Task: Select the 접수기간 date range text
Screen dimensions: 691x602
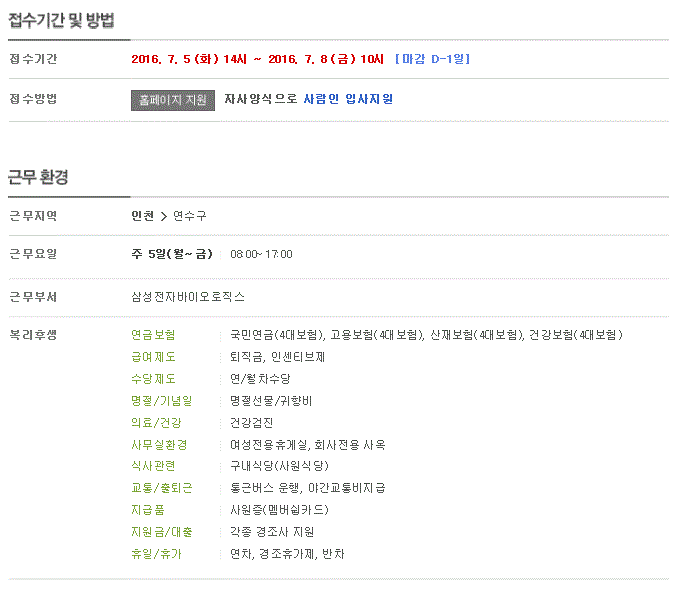Action: 257,59
